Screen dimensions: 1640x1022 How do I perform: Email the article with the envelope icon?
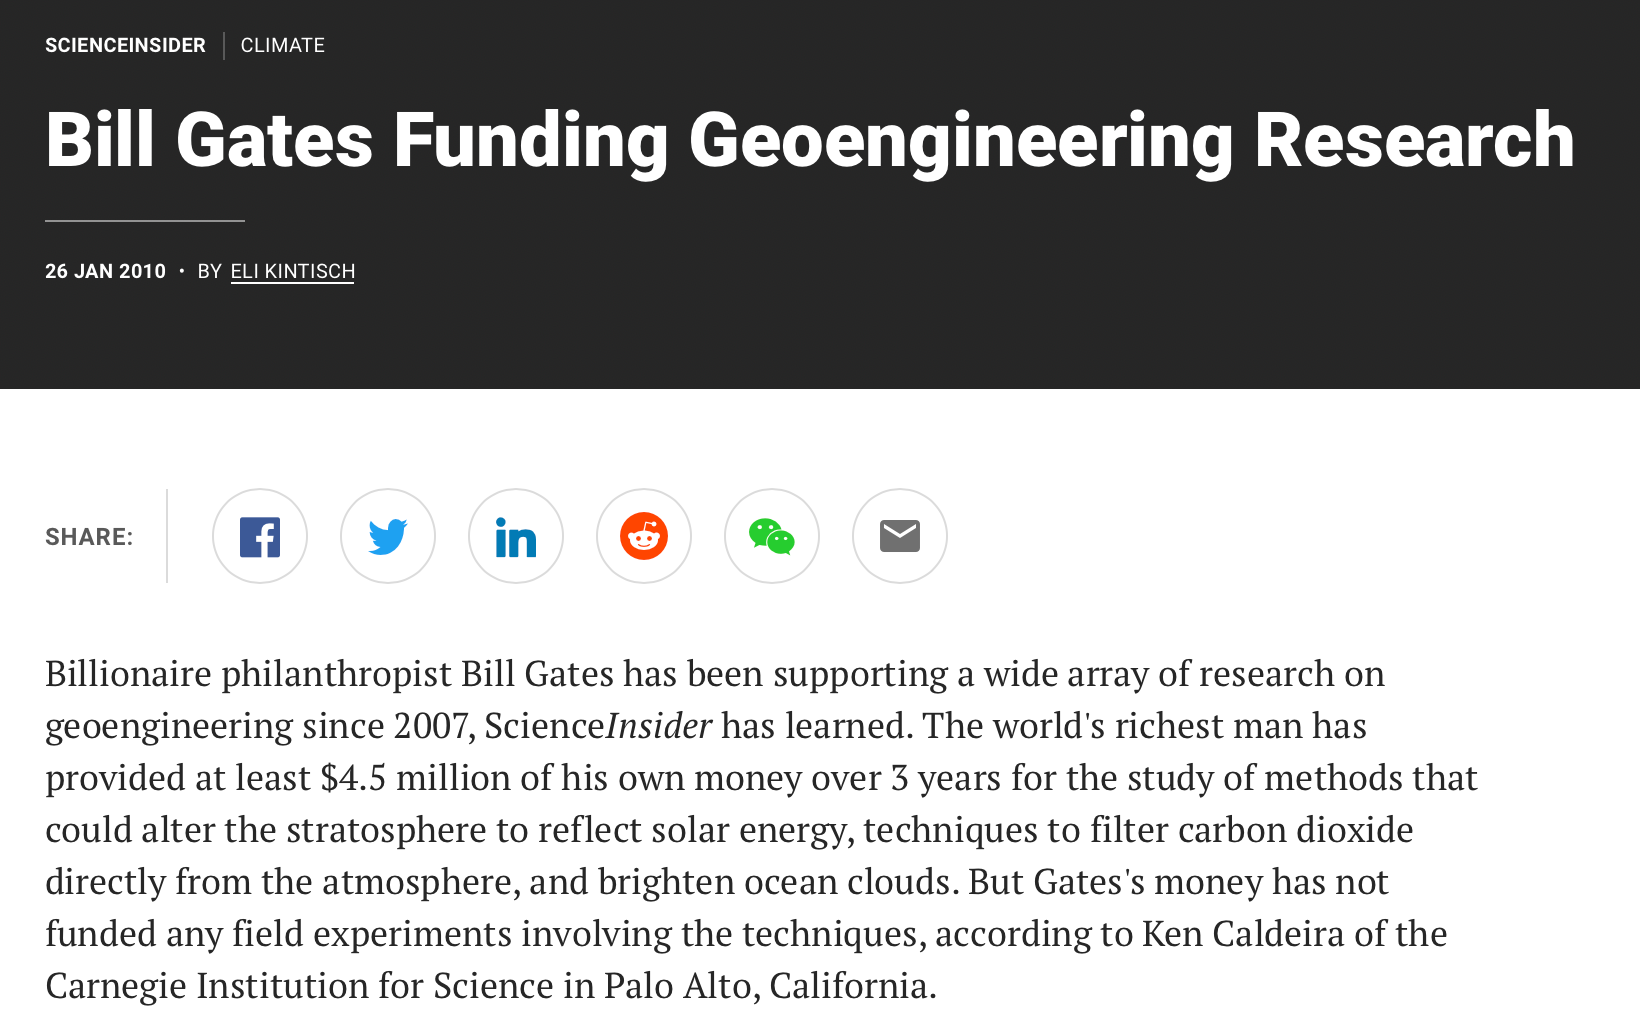coord(900,536)
